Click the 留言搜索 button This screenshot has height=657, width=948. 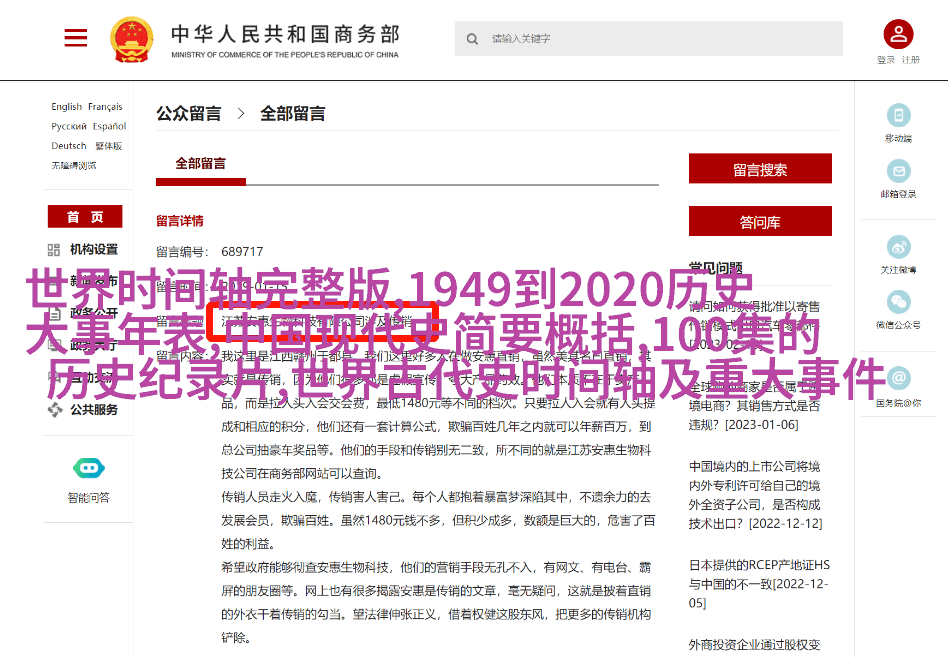[760, 170]
